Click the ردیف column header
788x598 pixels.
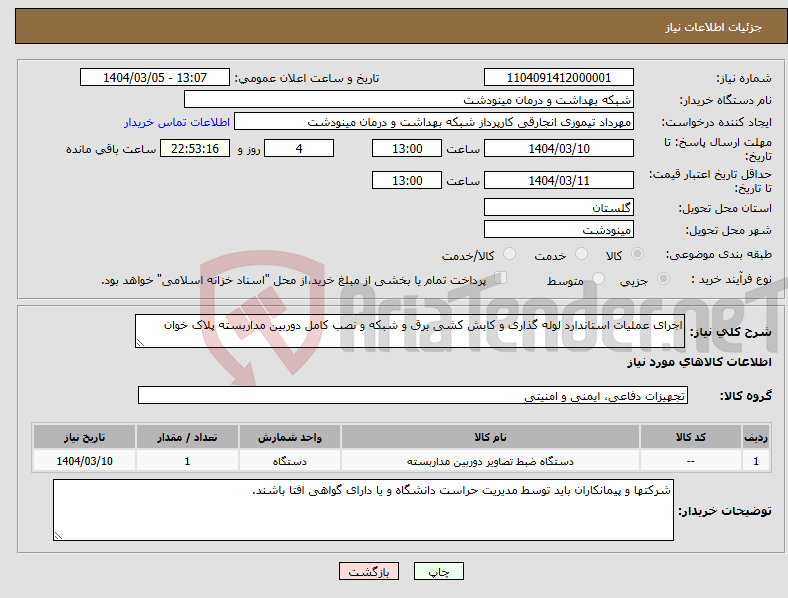[x=756, y=437]
